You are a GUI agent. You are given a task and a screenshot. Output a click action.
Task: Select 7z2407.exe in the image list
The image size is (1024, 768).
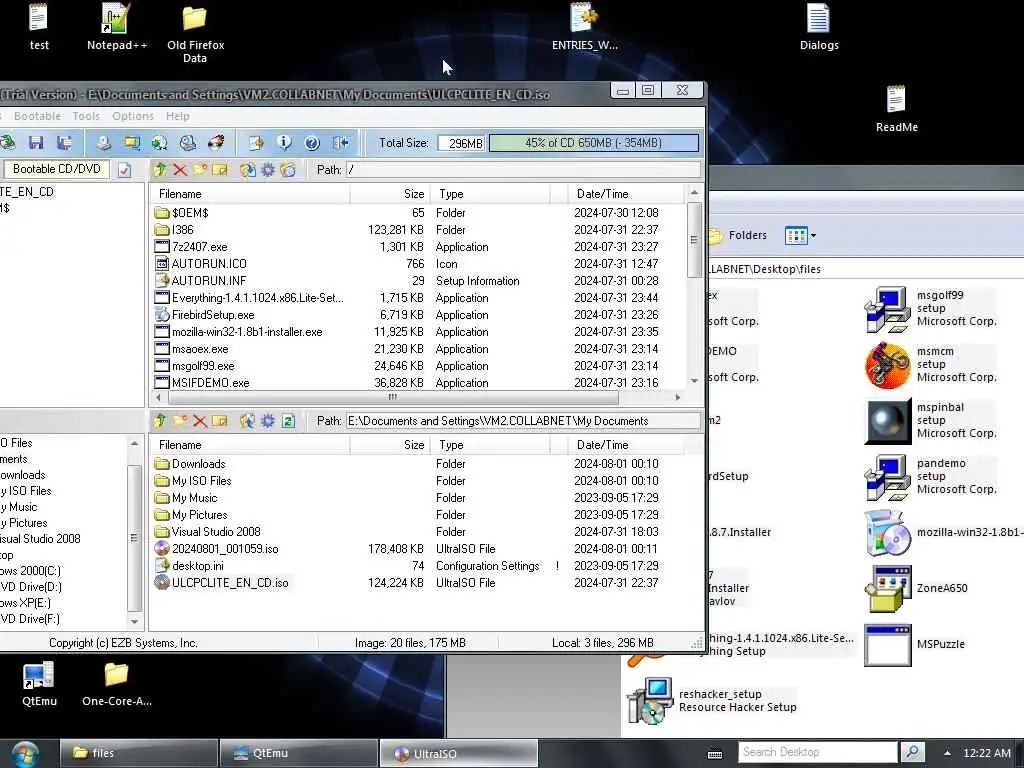(x=418, y=247)
